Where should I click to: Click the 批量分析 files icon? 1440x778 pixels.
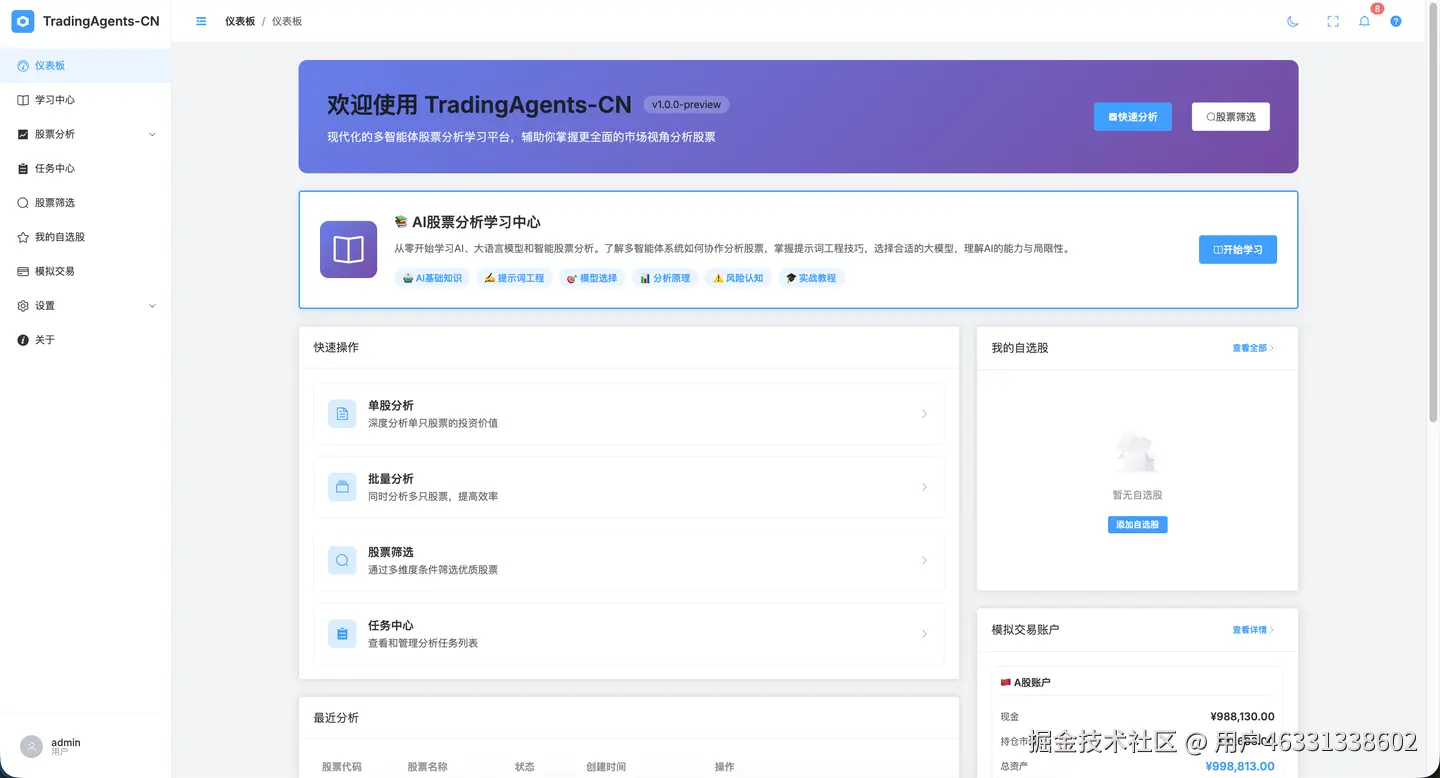click(x=342, y=487)
